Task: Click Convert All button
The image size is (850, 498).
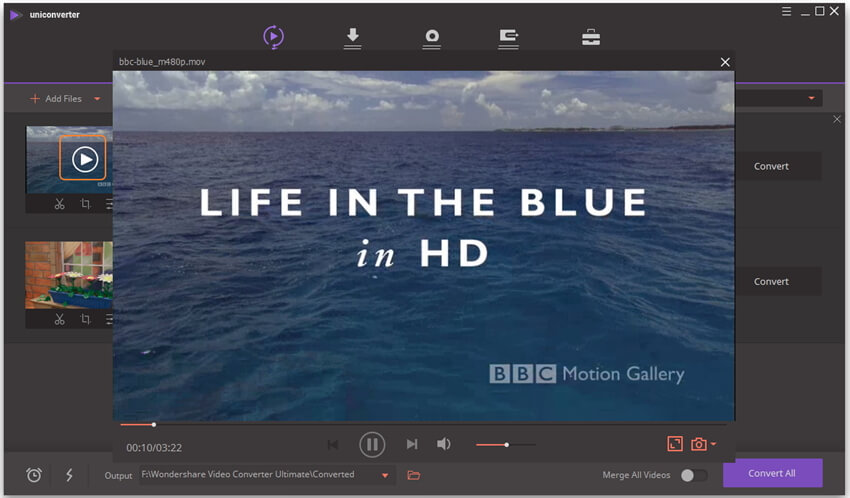Action: tap(772, 473)
